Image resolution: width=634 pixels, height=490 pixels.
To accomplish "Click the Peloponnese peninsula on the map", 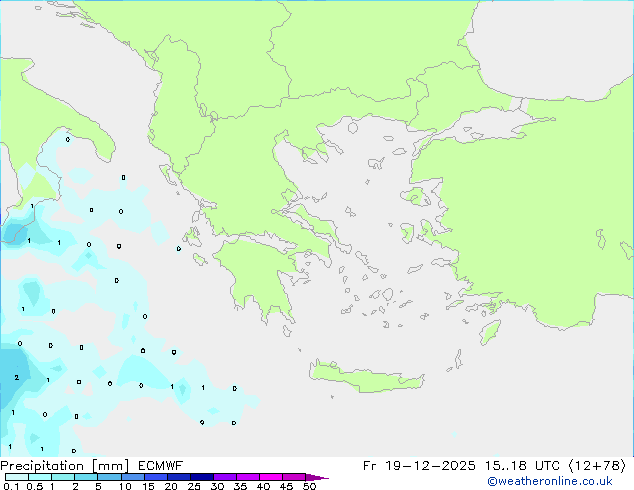I will [x=261, y=275].
